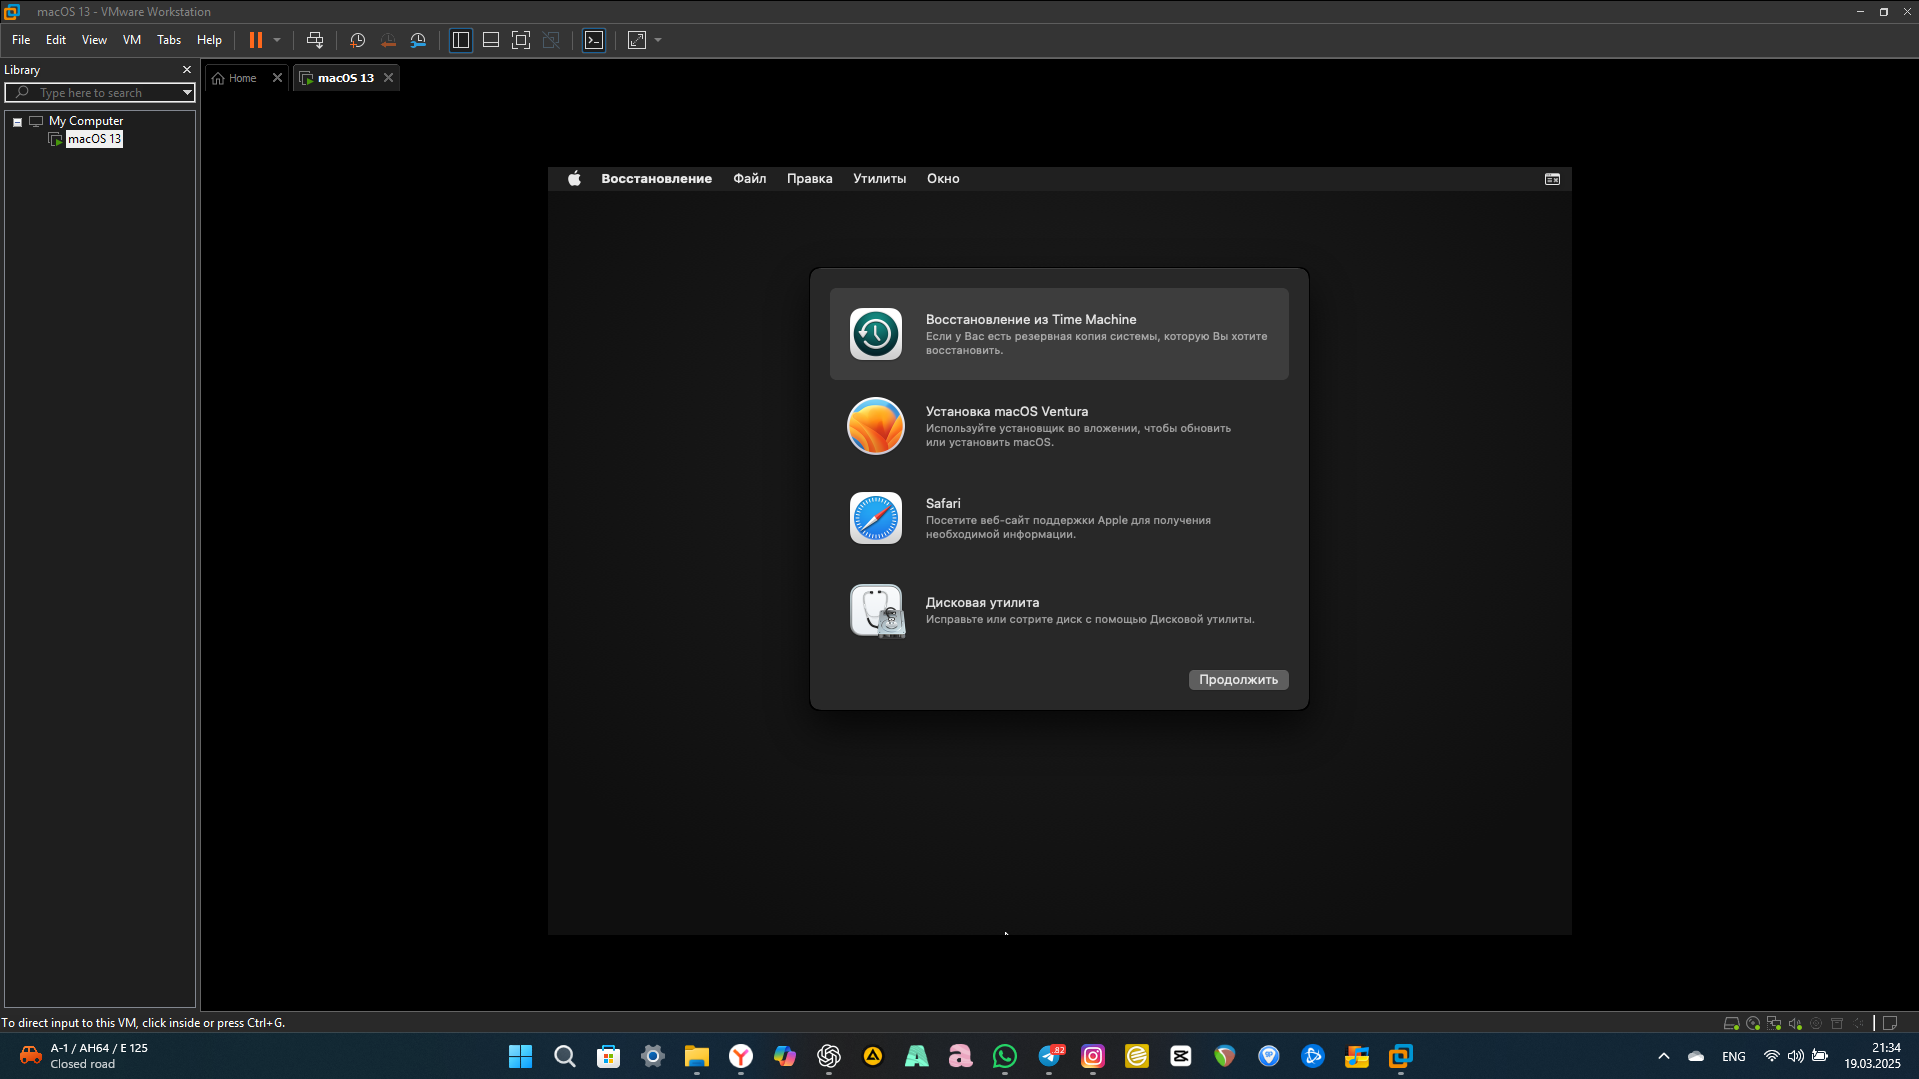Viewport: 1919px width, 1079px height.
Task: Click the macOS Ventura installer icon
Action: 876,426
